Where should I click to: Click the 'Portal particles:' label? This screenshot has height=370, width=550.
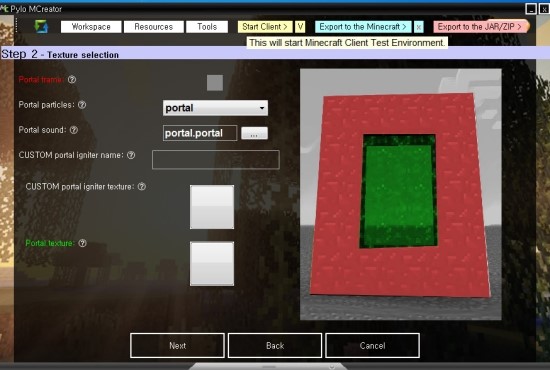point(46,105)
